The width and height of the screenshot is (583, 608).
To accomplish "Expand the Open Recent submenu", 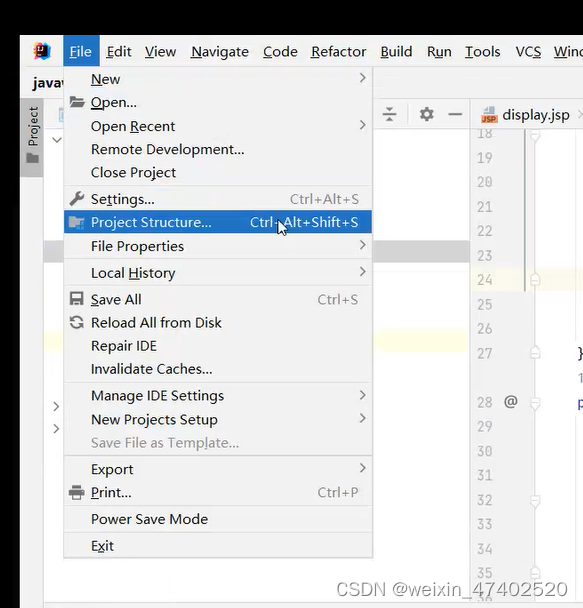I will point(218,126).
